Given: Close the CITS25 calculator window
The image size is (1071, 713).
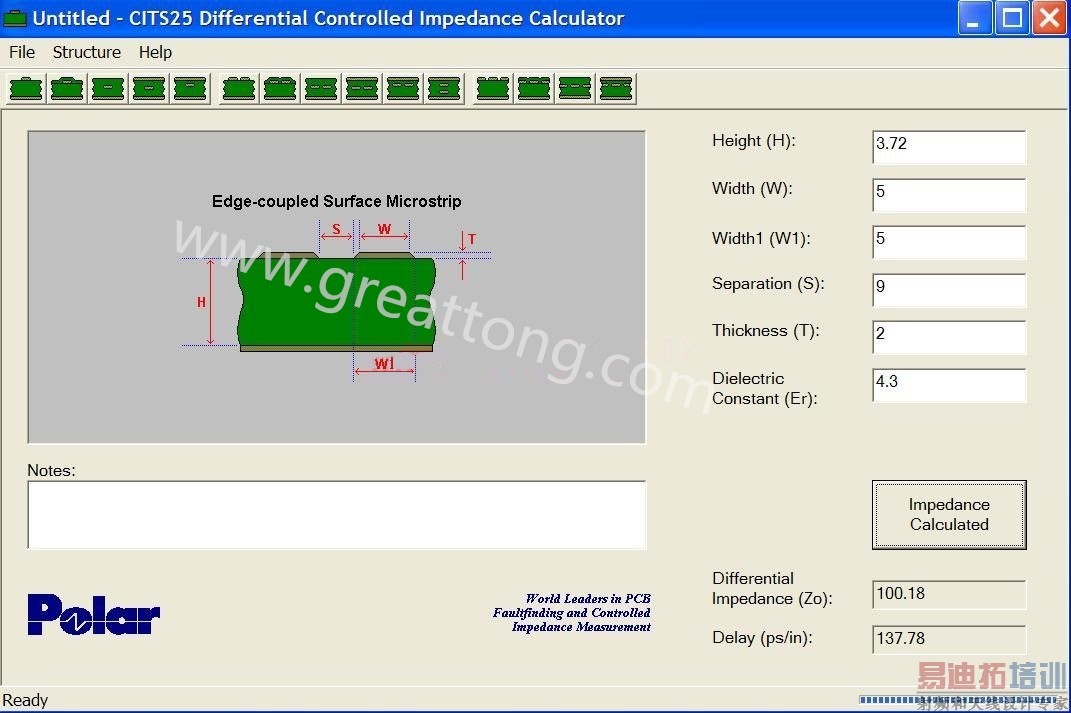Looking at the screenshot, I should point(1049,18).
